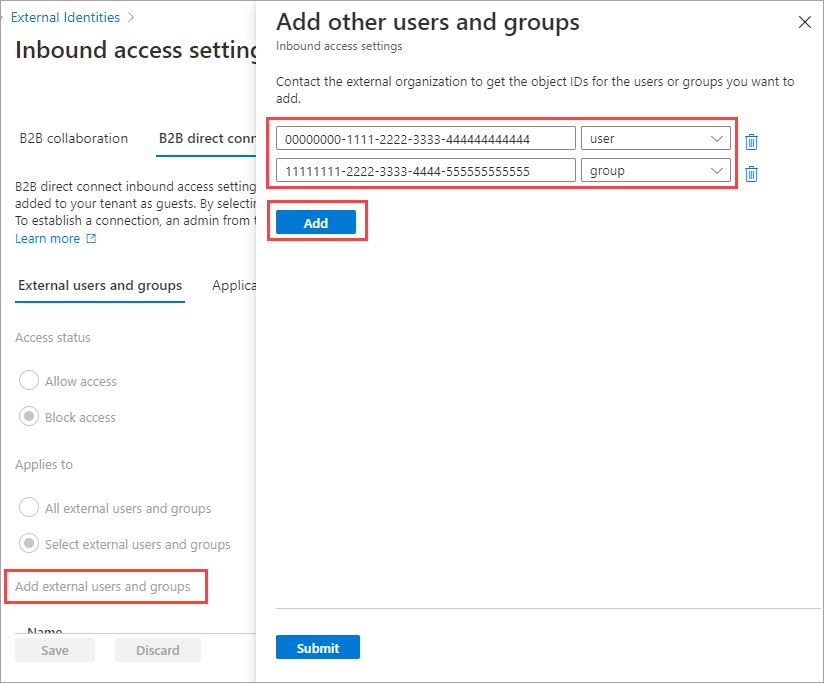Select Block access radio button

pos(29,417)
